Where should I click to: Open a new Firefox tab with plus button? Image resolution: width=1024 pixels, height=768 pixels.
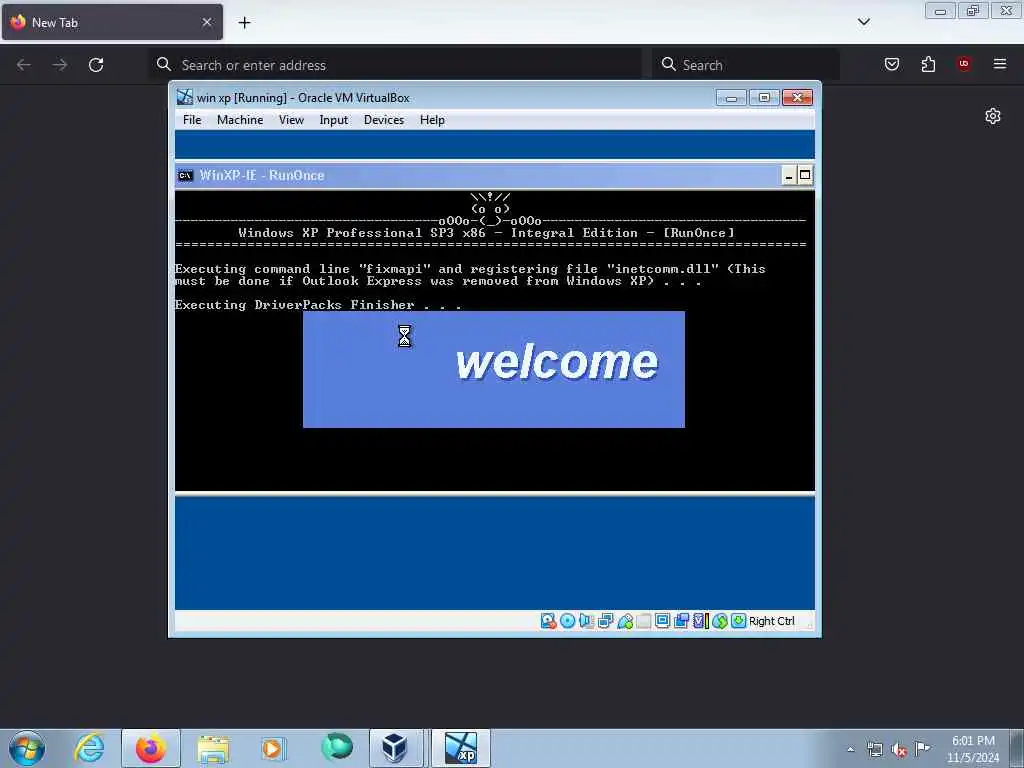click(244, 23)
